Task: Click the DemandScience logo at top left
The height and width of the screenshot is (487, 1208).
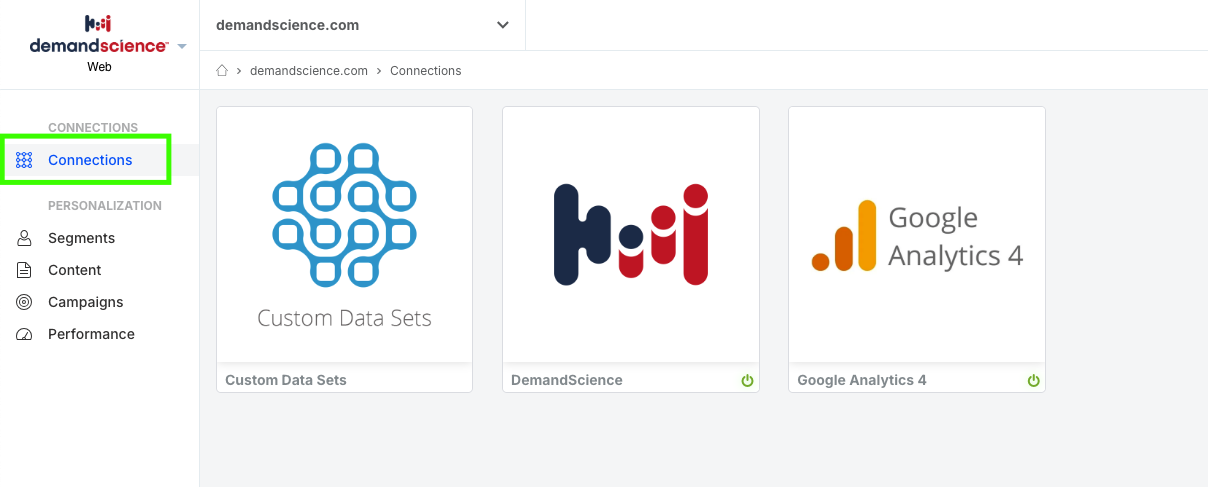Action: click(x=99, y=35)
